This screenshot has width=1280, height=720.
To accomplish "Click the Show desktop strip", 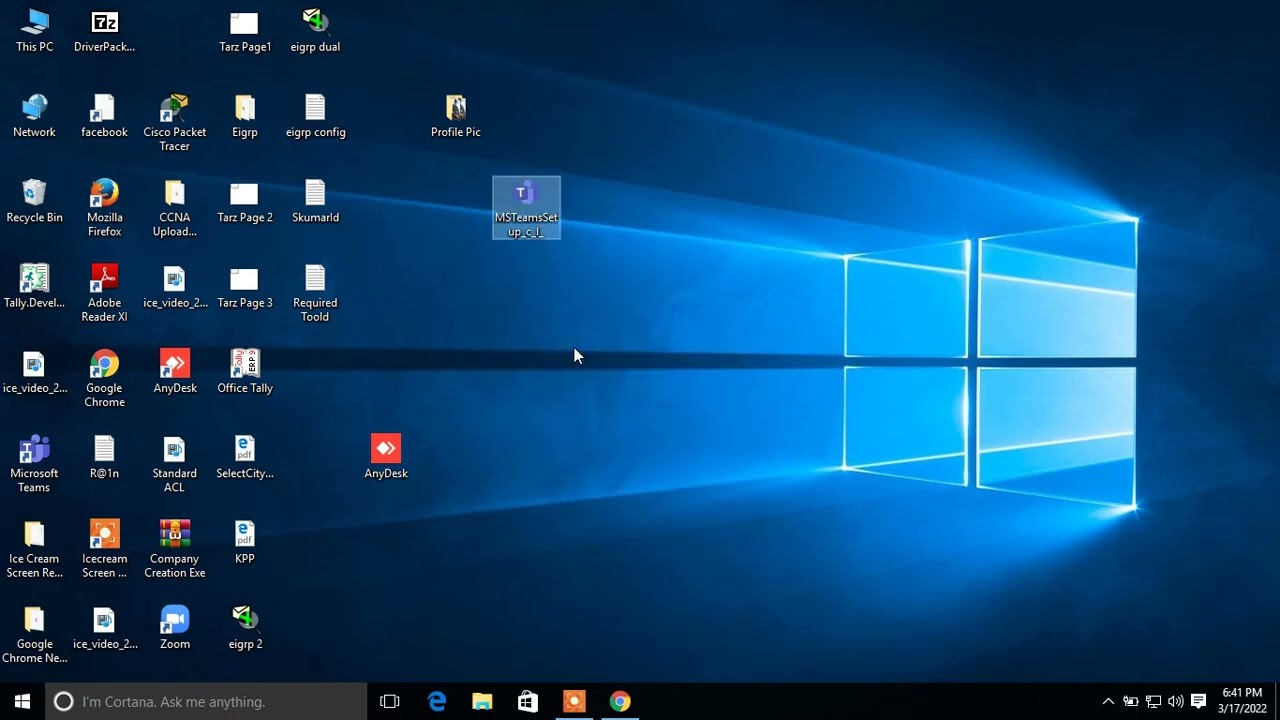I will tap(1277, 701).
